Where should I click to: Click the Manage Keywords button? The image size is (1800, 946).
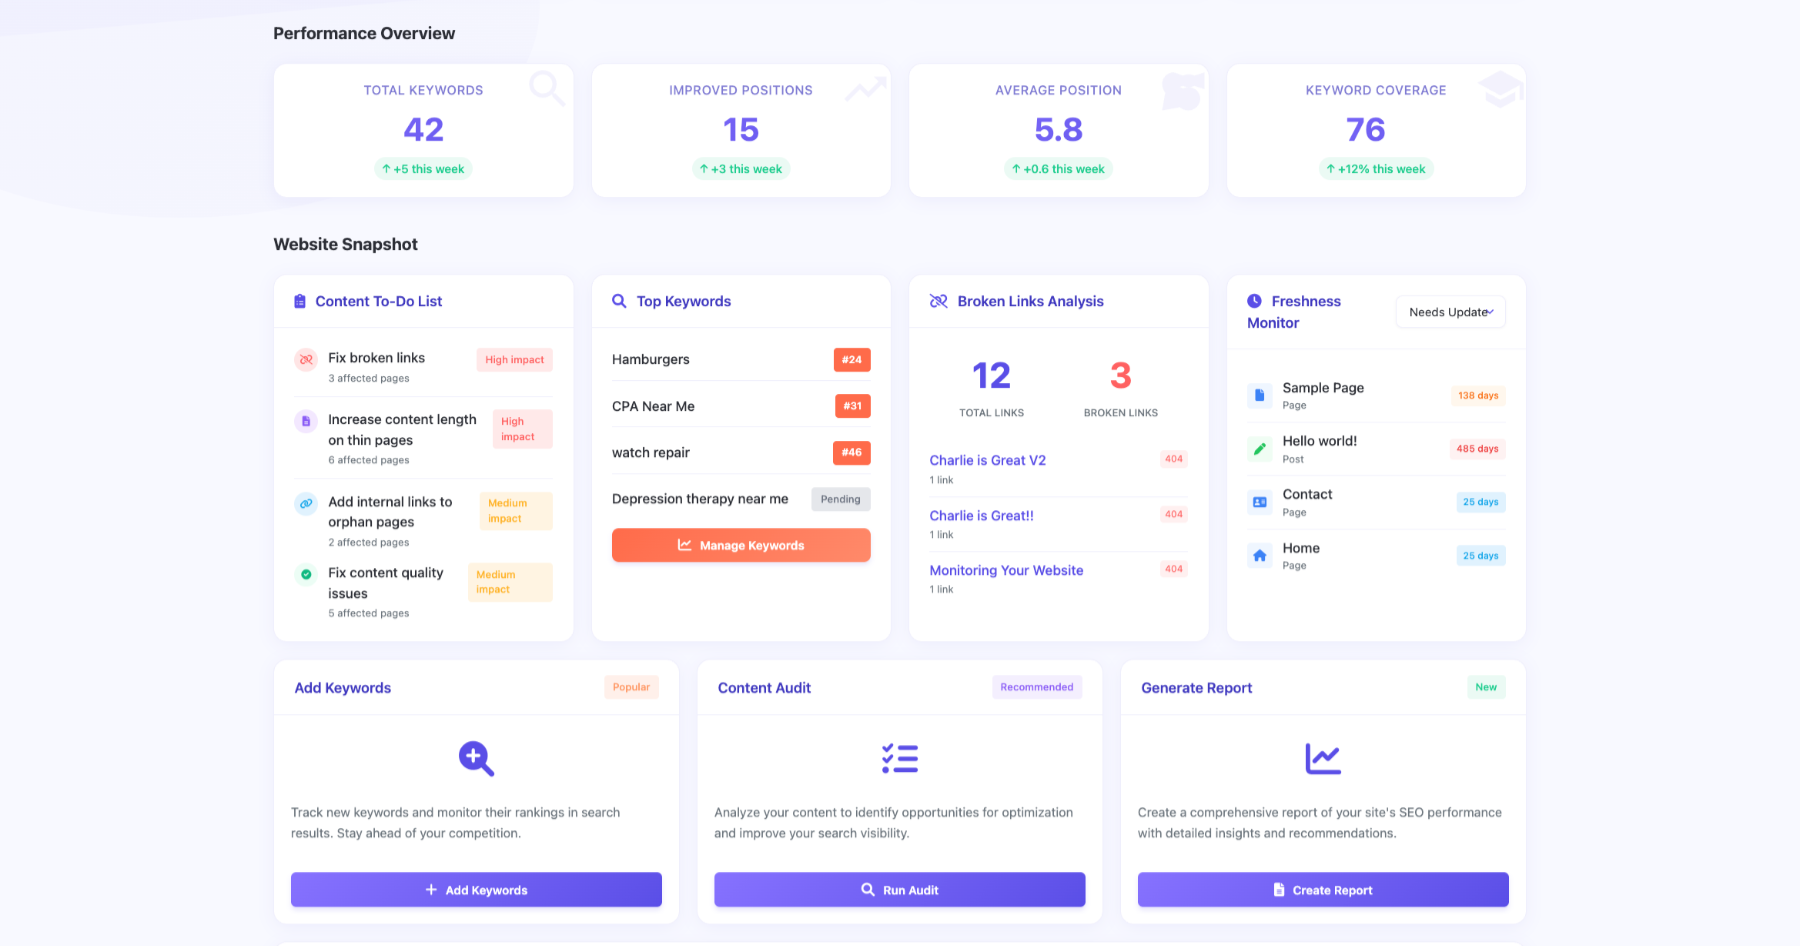741,545
